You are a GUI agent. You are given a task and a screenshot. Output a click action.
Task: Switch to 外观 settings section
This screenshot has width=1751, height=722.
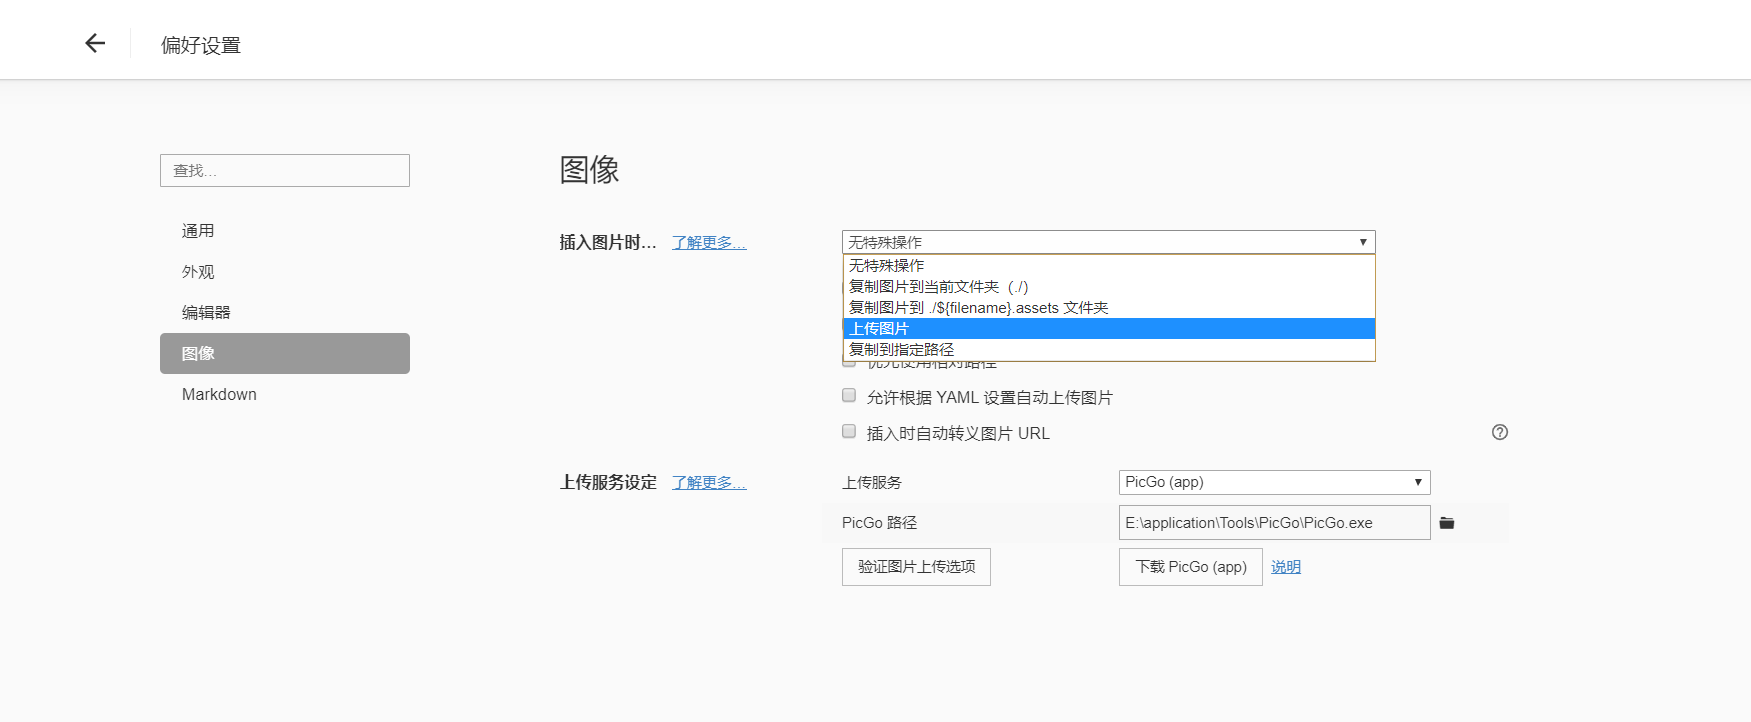(198, 272)
